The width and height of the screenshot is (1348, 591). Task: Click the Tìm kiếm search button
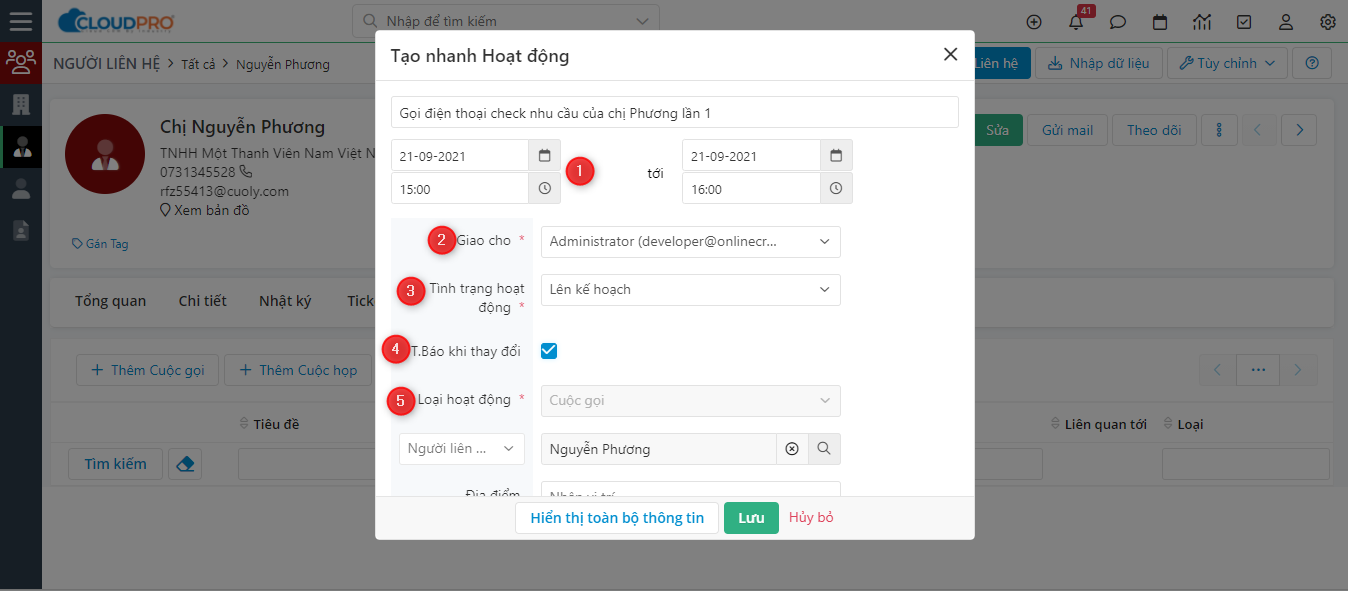pos(115,464)
